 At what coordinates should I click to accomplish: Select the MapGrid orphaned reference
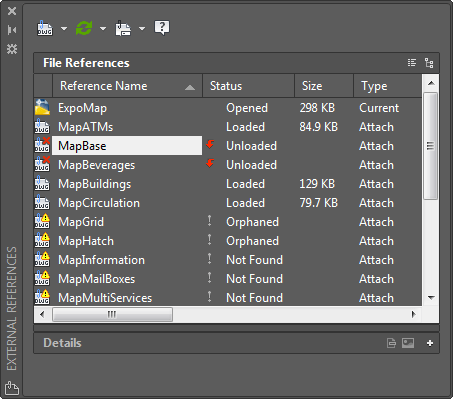pos(228,222)
